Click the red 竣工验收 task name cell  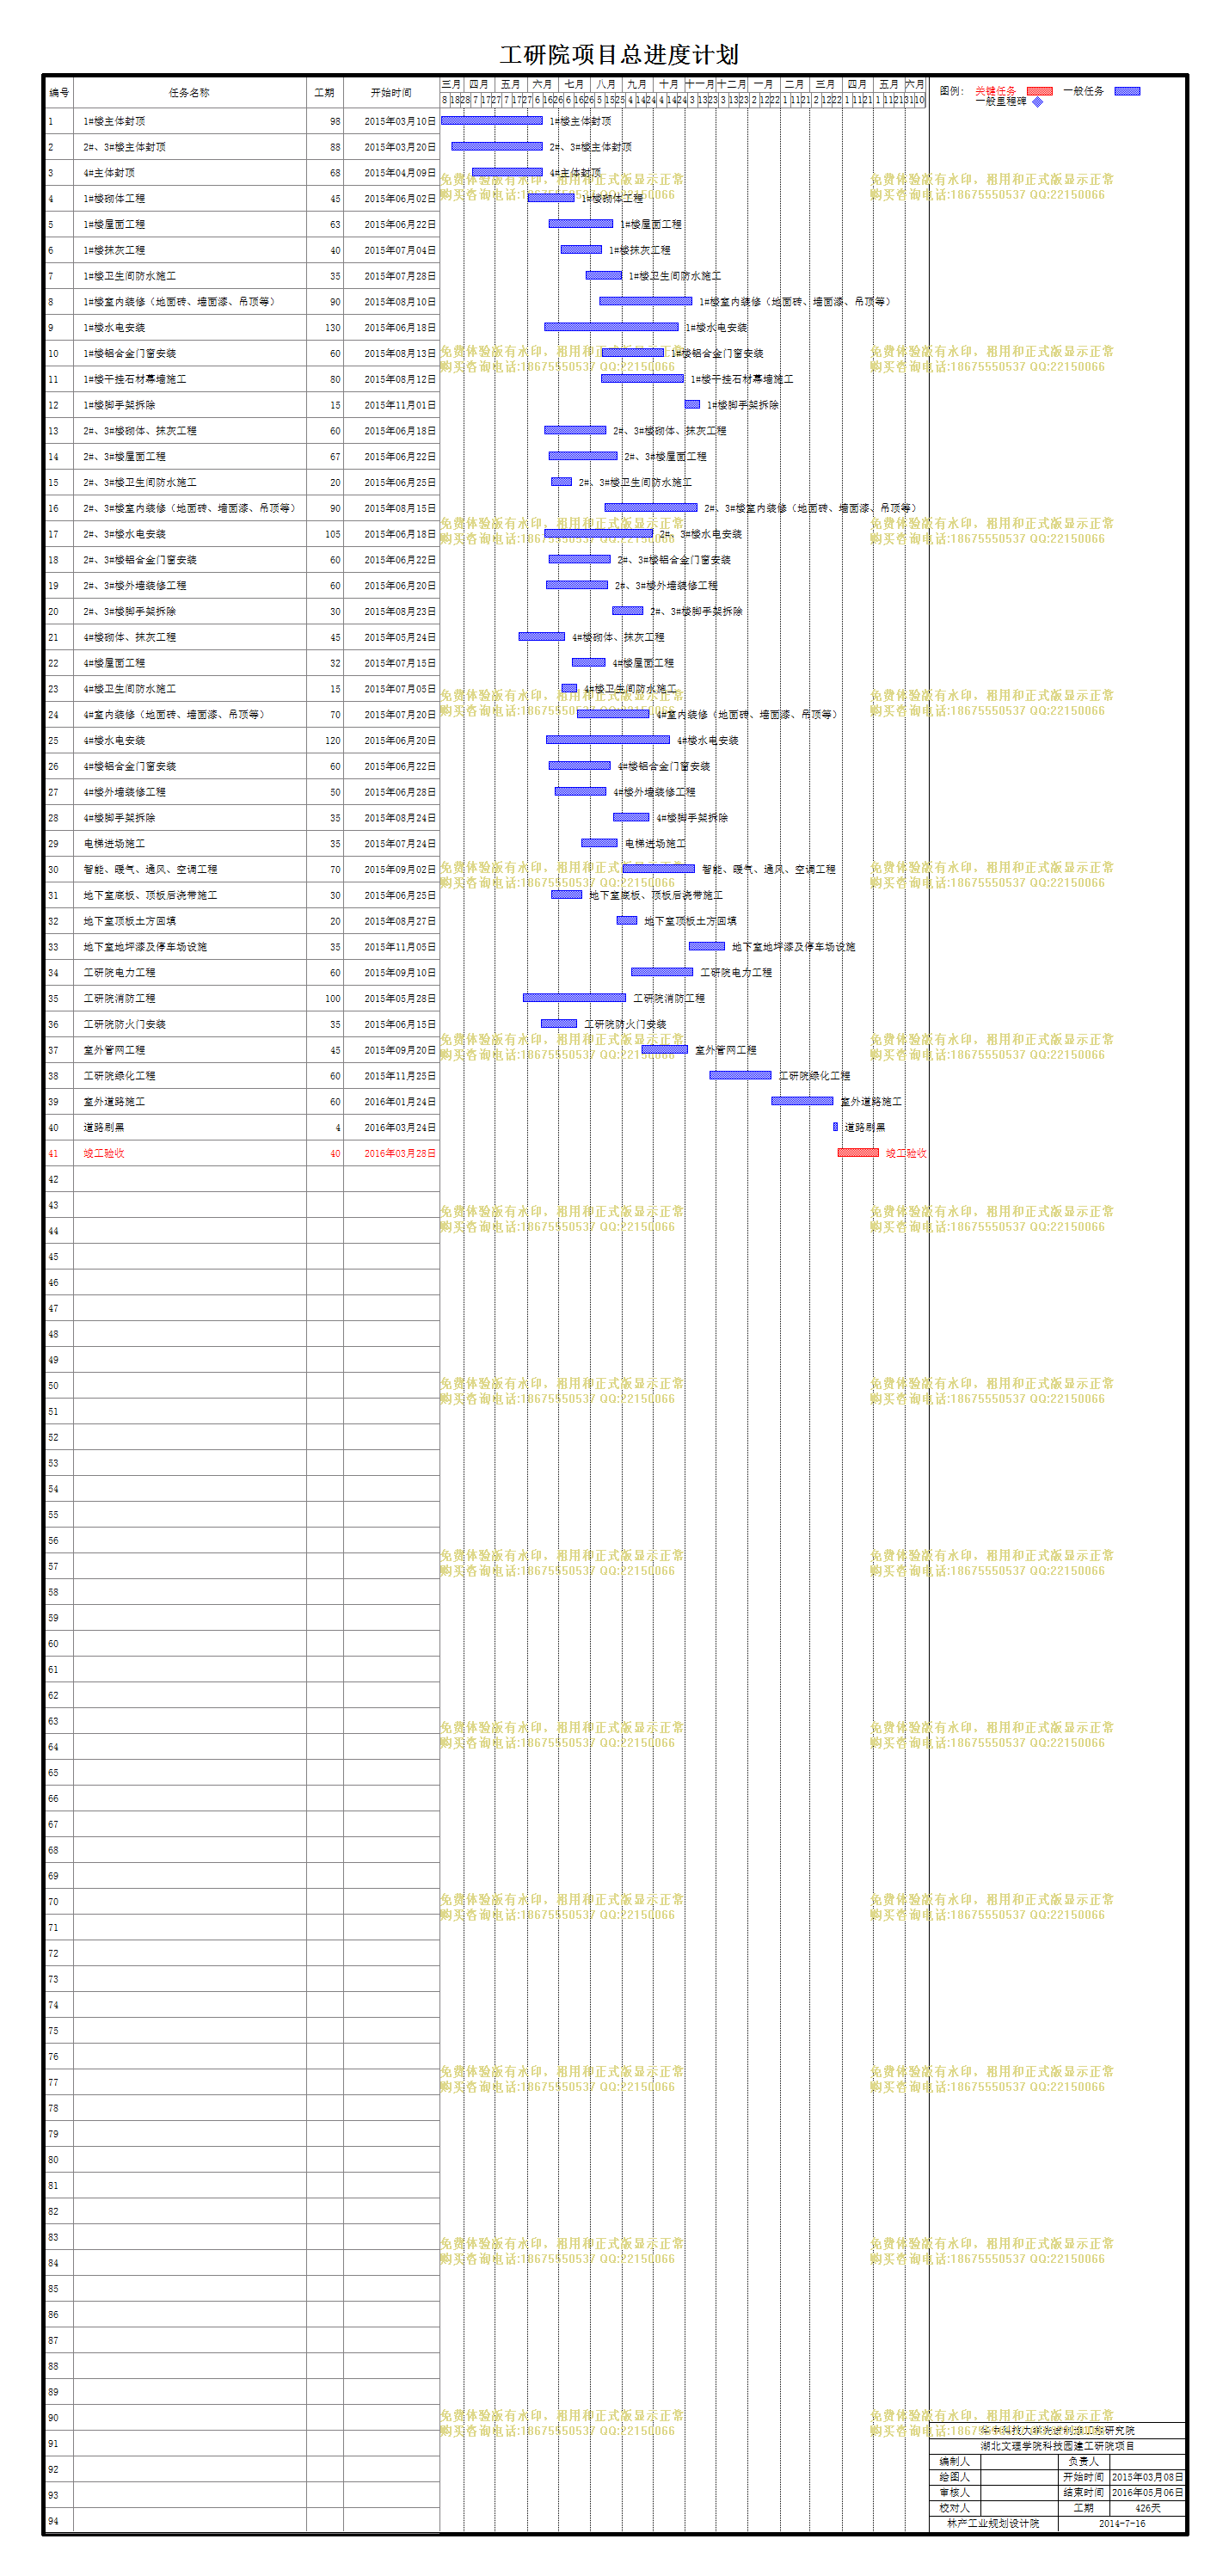pyautogui.click(x=189, y=1153)
